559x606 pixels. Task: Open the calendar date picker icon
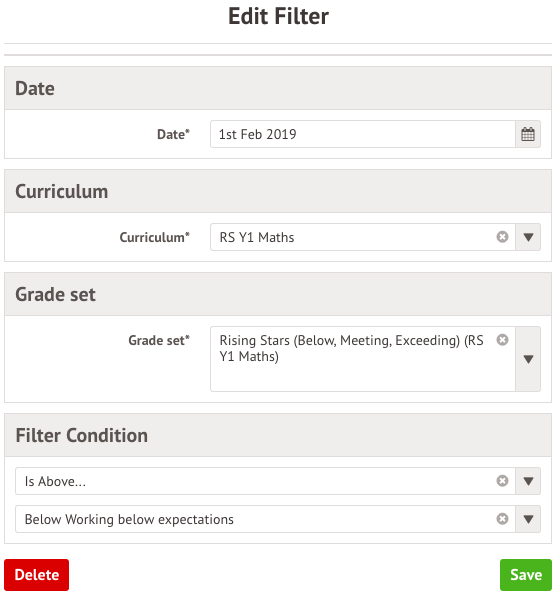(x=528, y=134)
